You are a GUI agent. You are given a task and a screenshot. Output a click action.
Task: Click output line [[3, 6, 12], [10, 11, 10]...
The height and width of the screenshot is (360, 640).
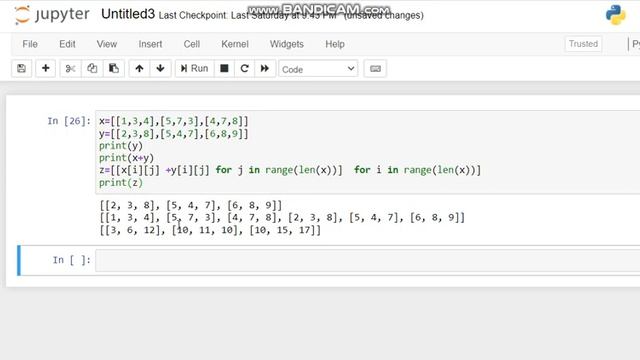(210, 230)
